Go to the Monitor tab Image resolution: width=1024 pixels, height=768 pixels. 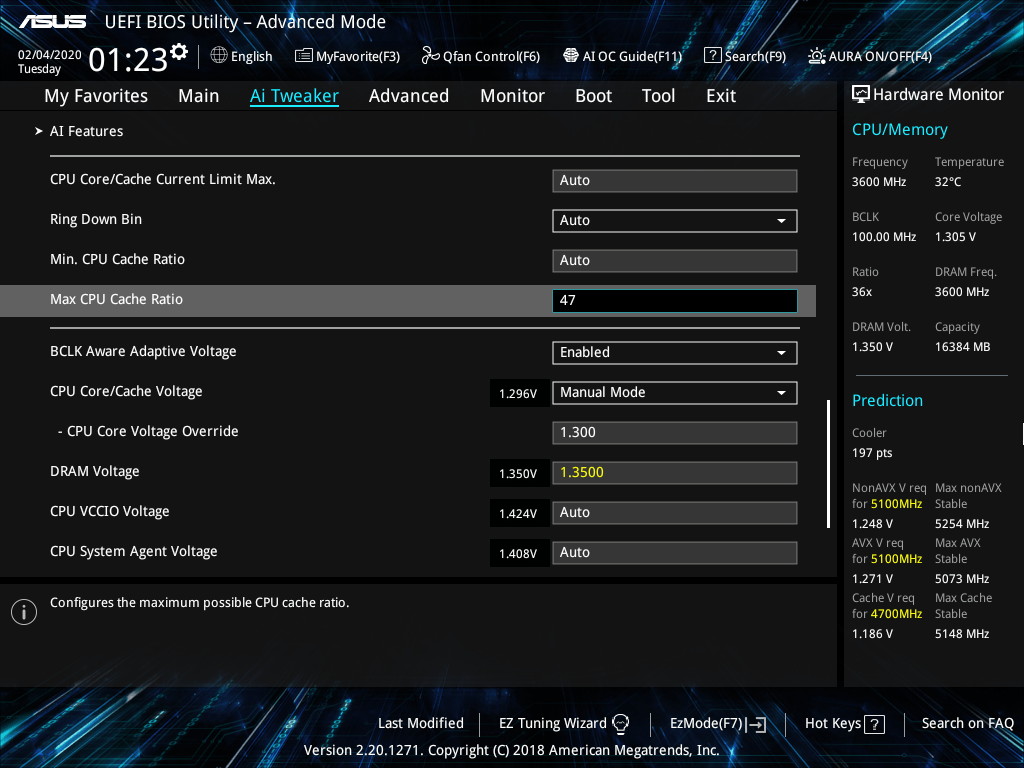click(x=513, y=96)
